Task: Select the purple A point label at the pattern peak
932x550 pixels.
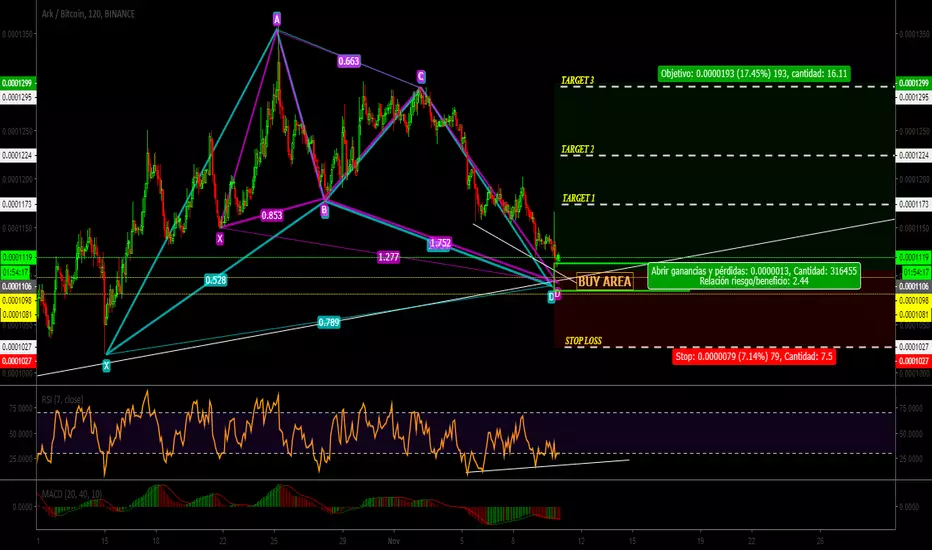Action: coord(277,20)
